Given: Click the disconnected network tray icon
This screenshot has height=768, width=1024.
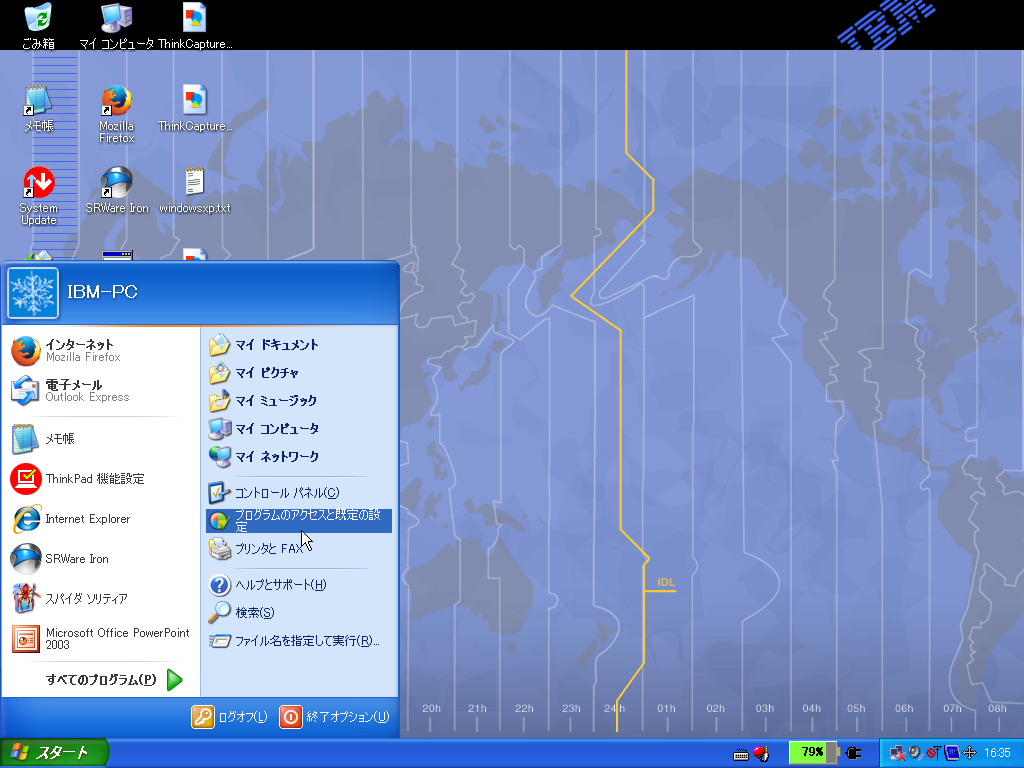Looking at the screenshot, I should pyautogui.click(x=897, y=754).
